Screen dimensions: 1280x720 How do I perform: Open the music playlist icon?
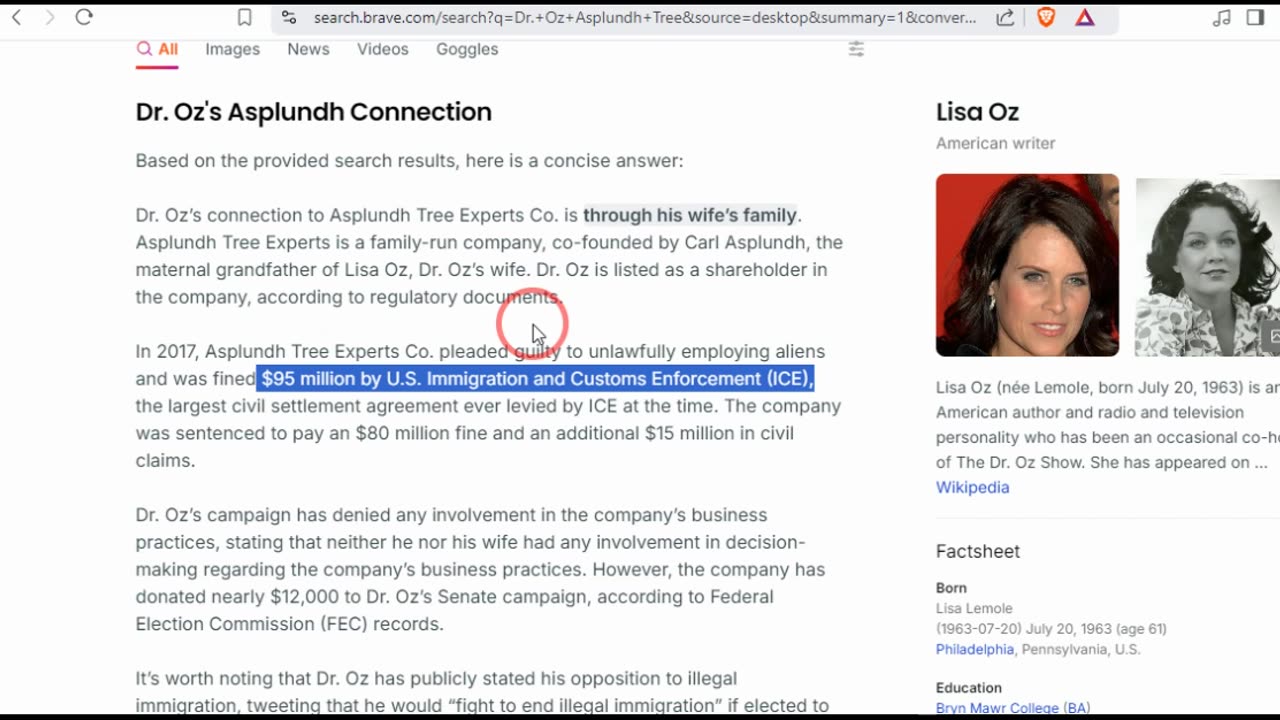(1221, 17)
